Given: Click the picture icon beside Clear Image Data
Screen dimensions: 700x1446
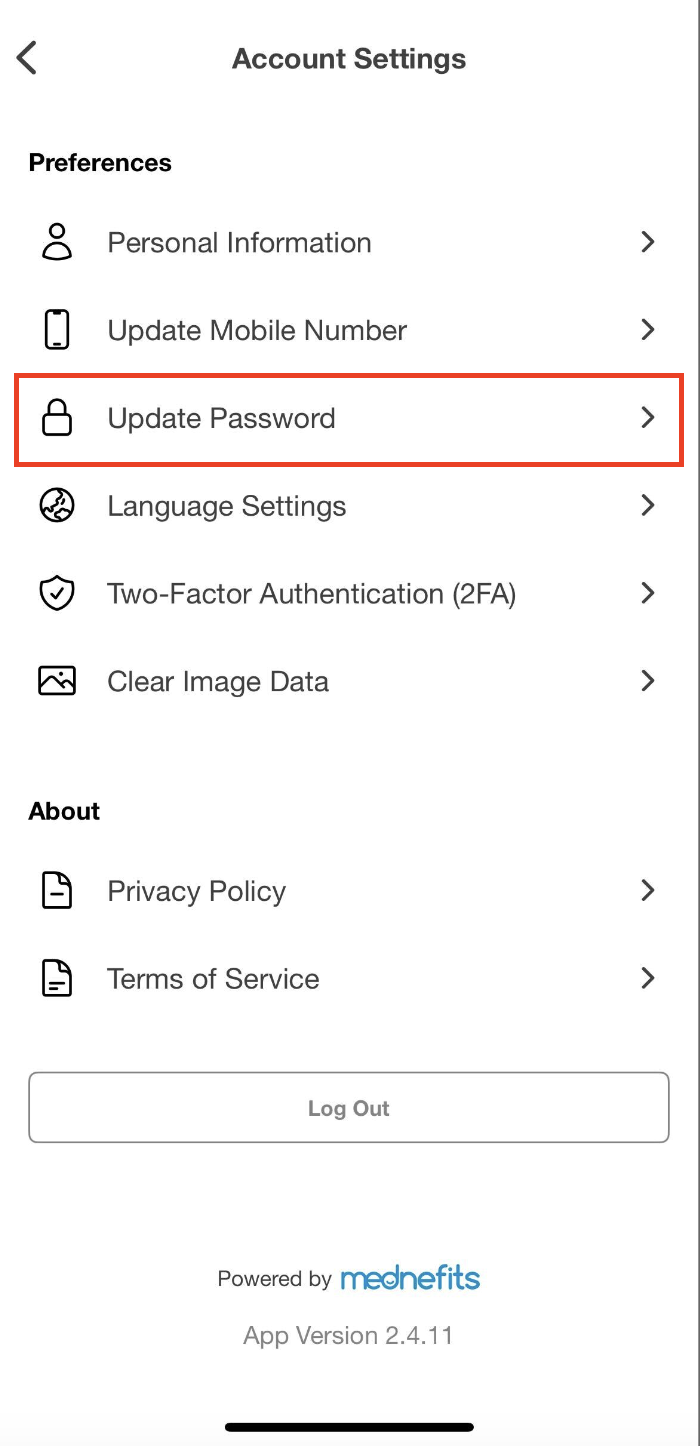Looking at the screenshot, I should click(x=57, y=682).
